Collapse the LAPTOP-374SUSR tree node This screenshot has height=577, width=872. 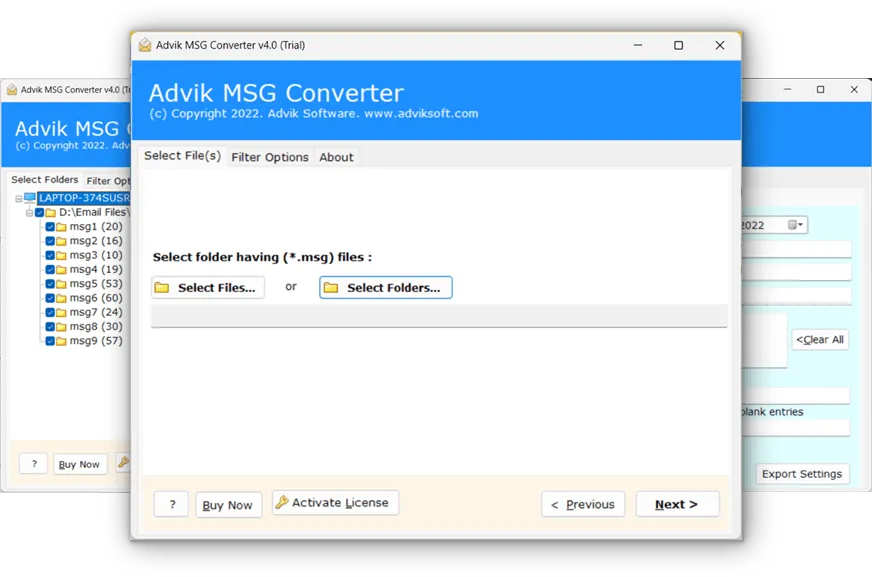(x=18, y=198)
